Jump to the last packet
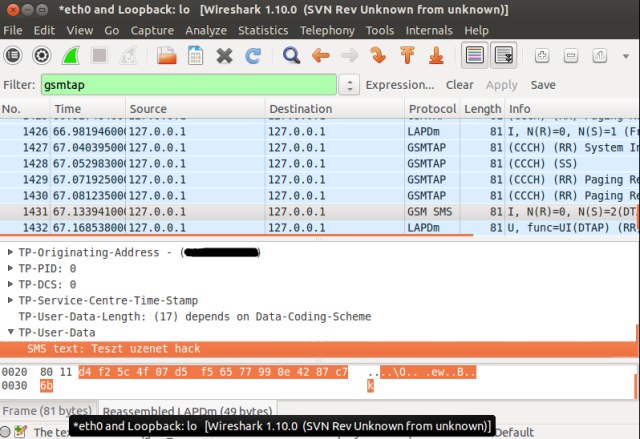The image size is (640, 439). click(x=436, y=55)
